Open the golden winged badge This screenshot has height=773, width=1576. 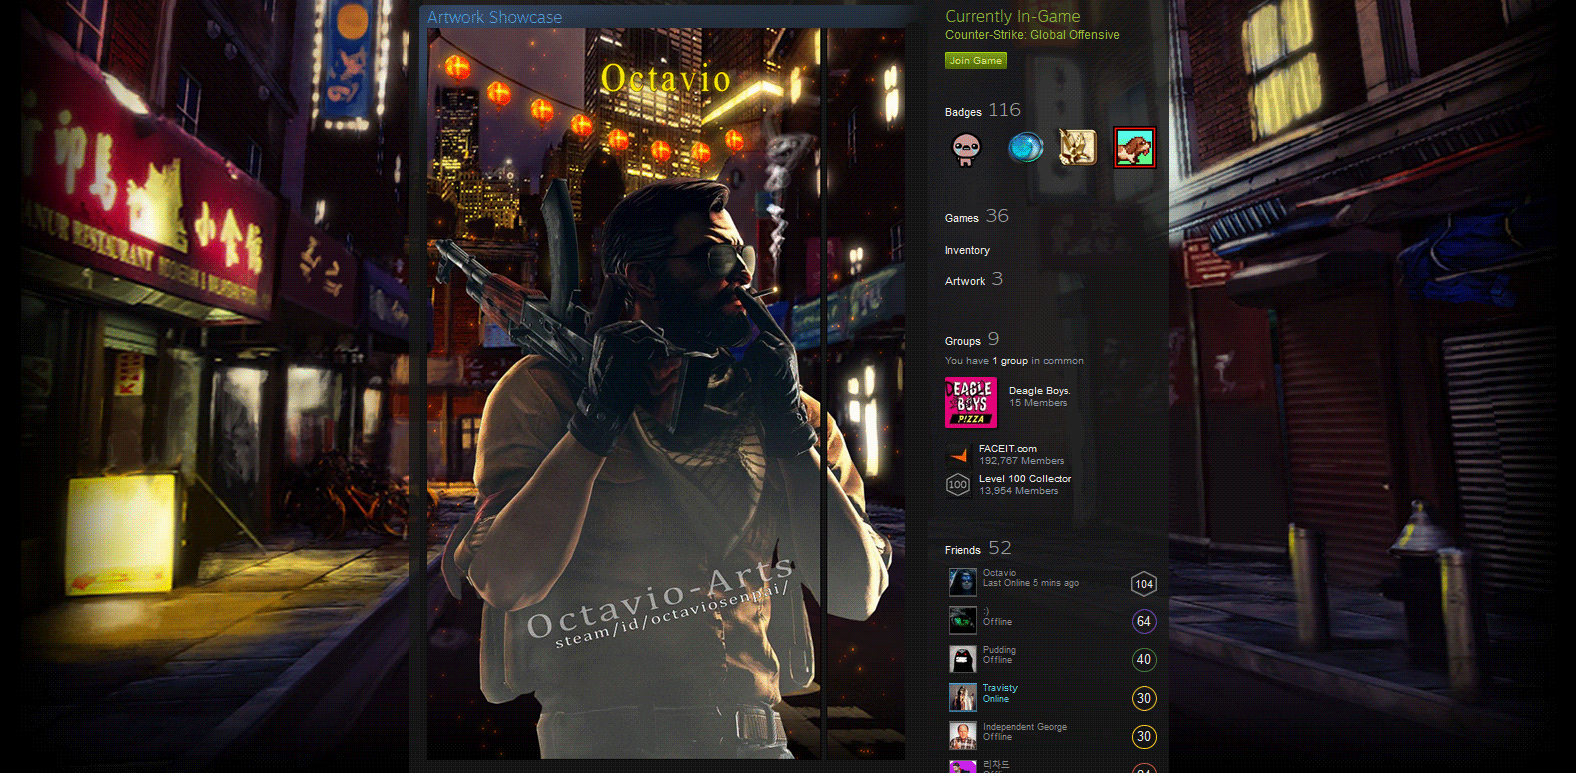pos(1078,148)
